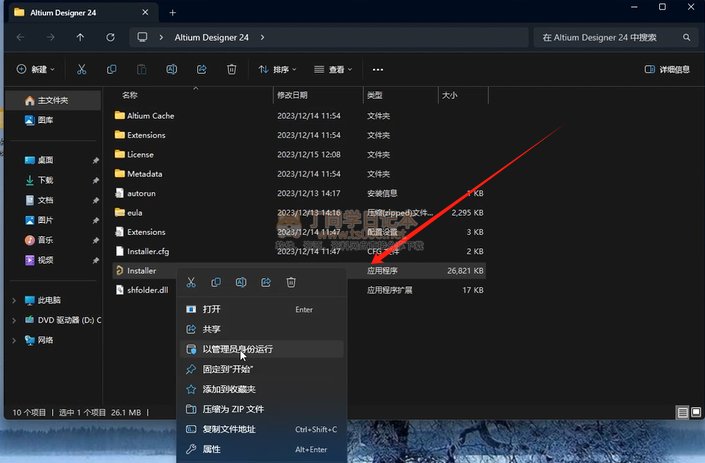Click the cut icon in the context menu
Screen dimensions: 705x463
pyautogui.click(x=190, y=283)
